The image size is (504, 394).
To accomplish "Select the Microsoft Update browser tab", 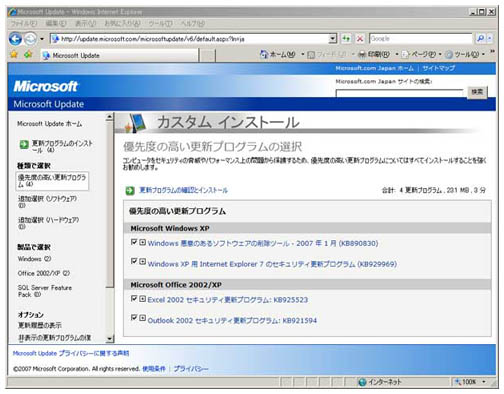I will [119, 55].
